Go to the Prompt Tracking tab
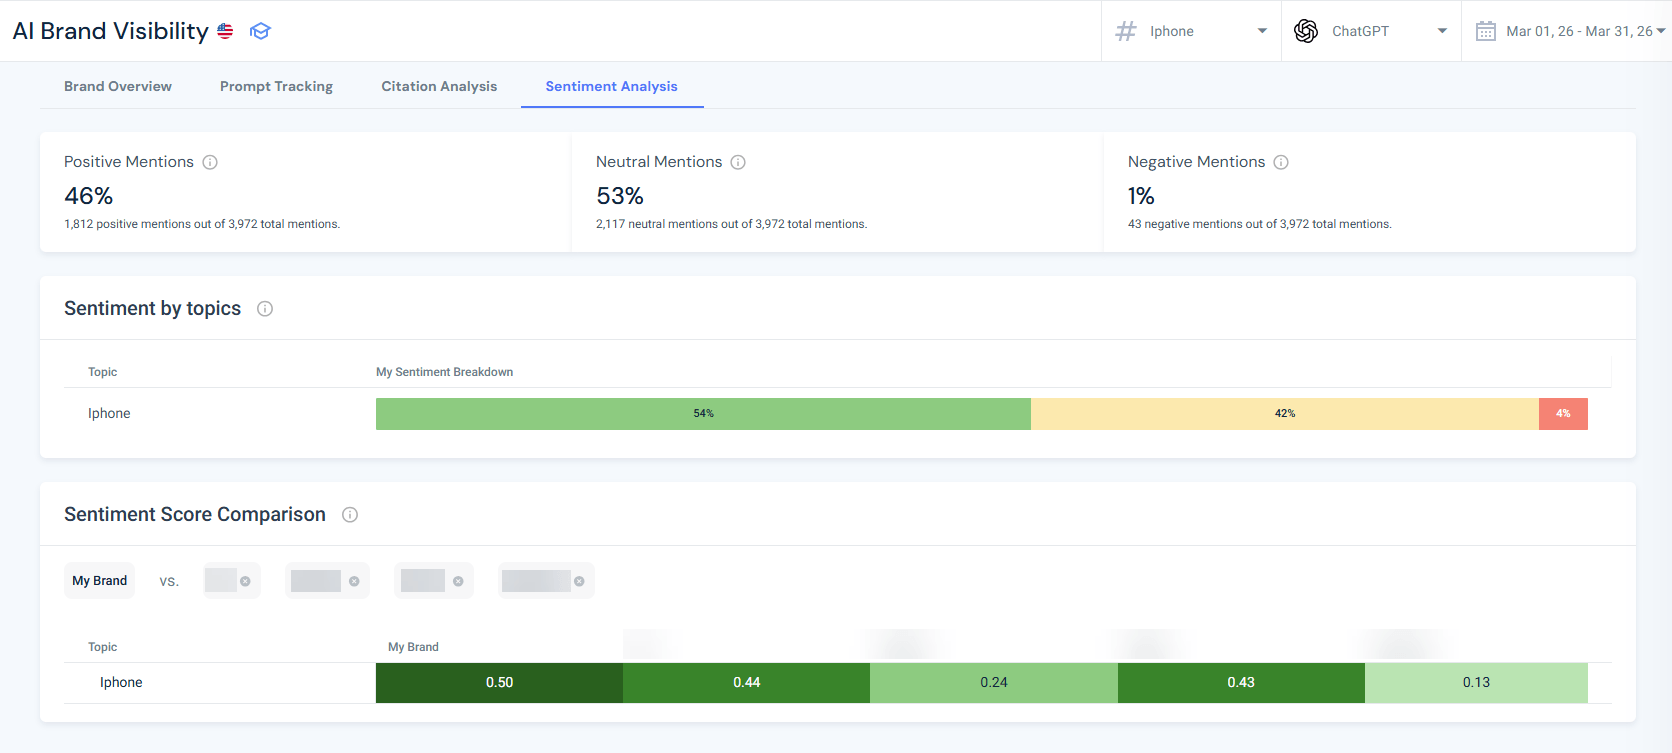 tap(276, 86)
